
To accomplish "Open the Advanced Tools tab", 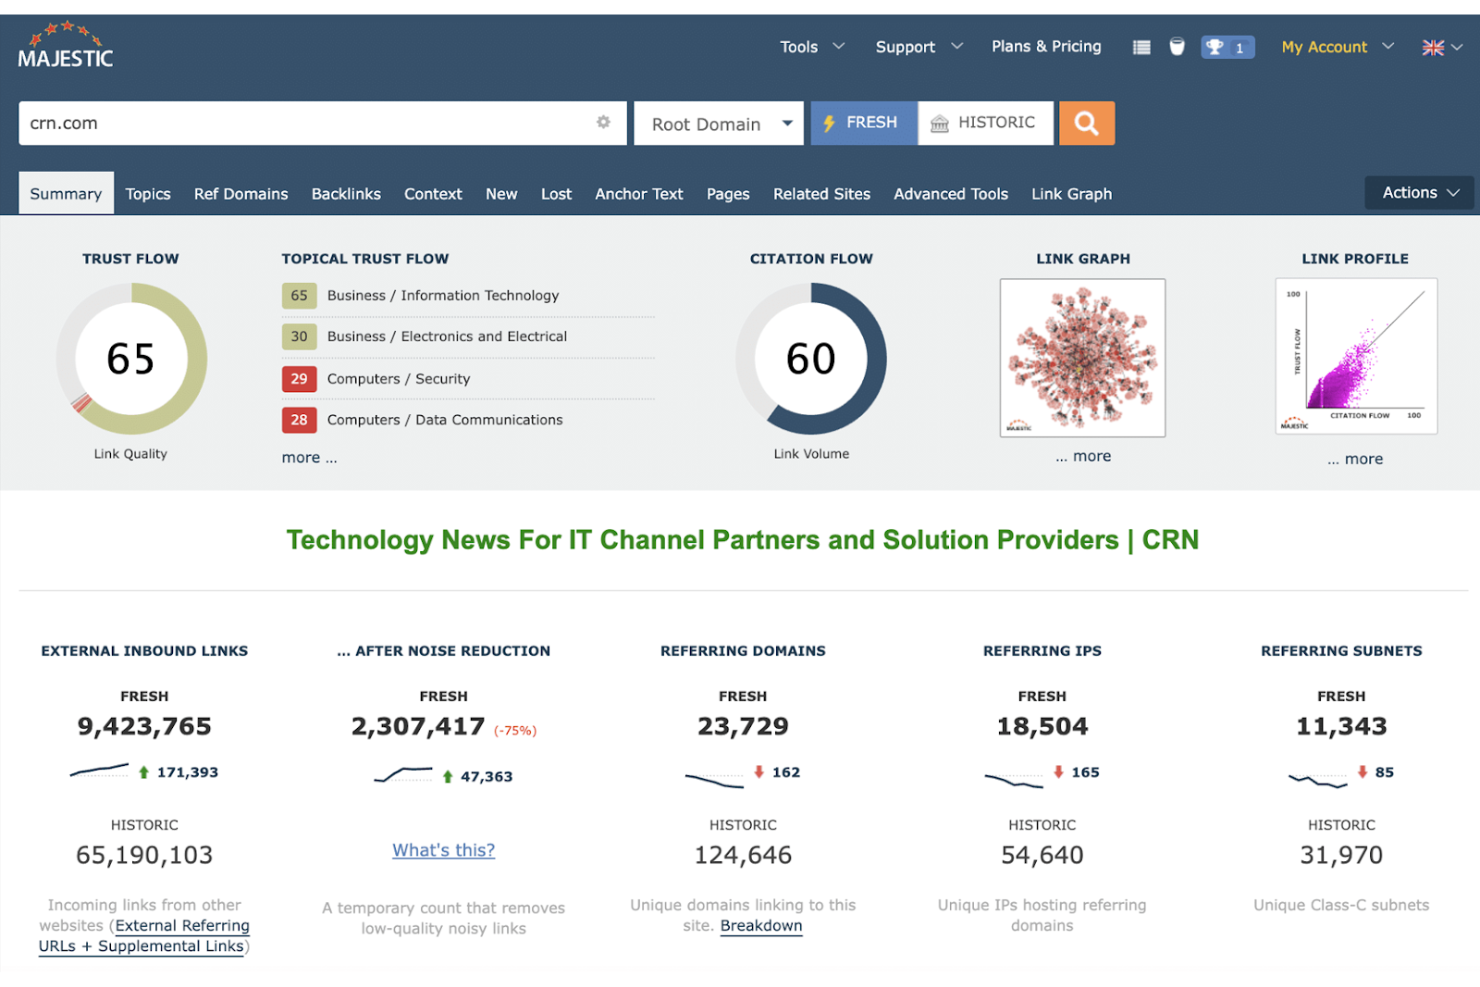I will pos(951,194).
